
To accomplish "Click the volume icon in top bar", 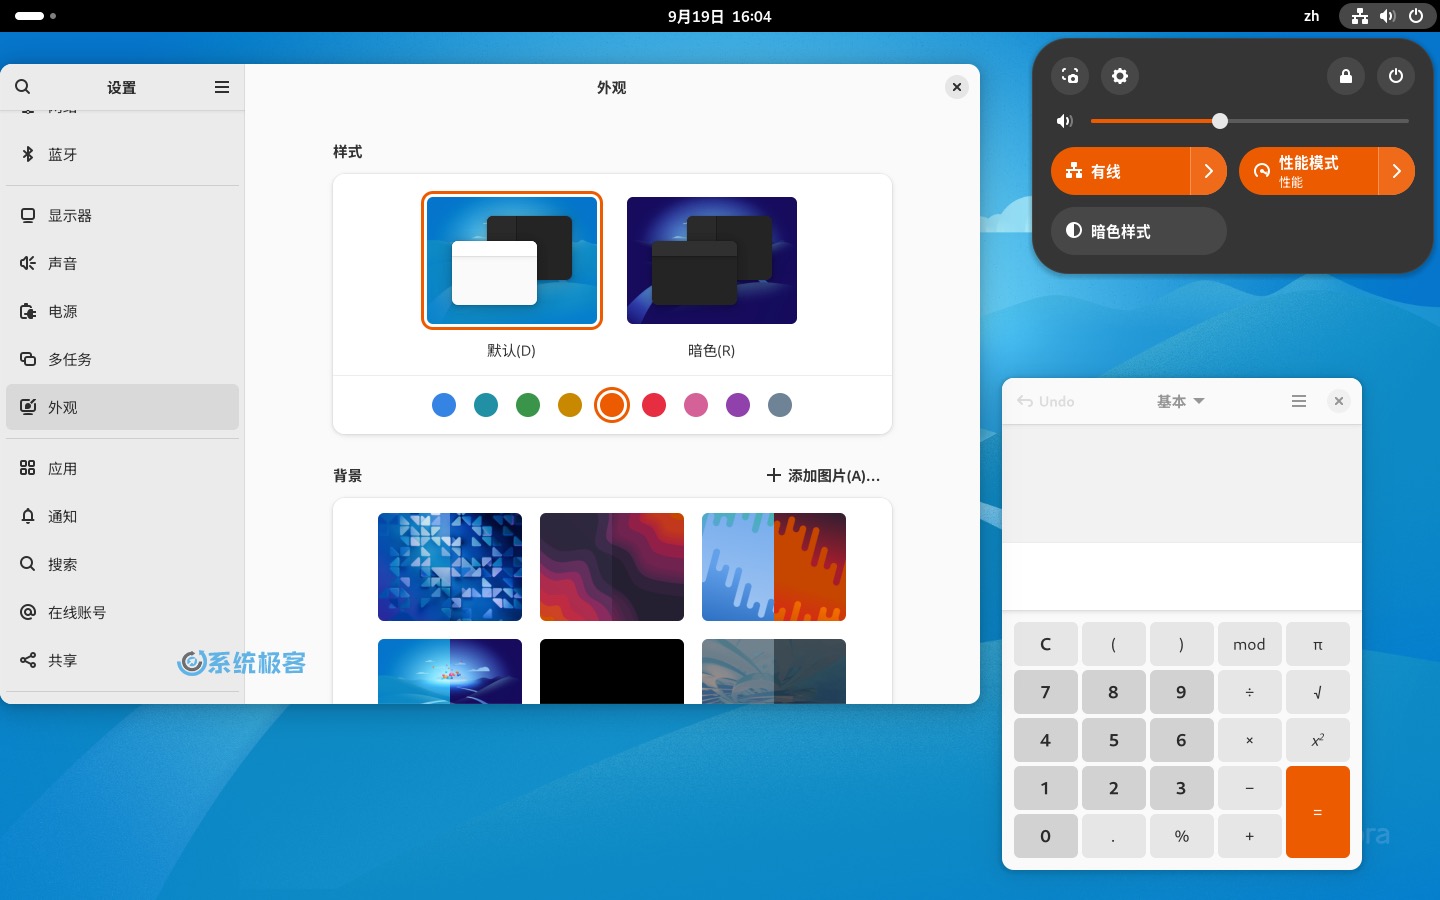I will pos(1388,16).
